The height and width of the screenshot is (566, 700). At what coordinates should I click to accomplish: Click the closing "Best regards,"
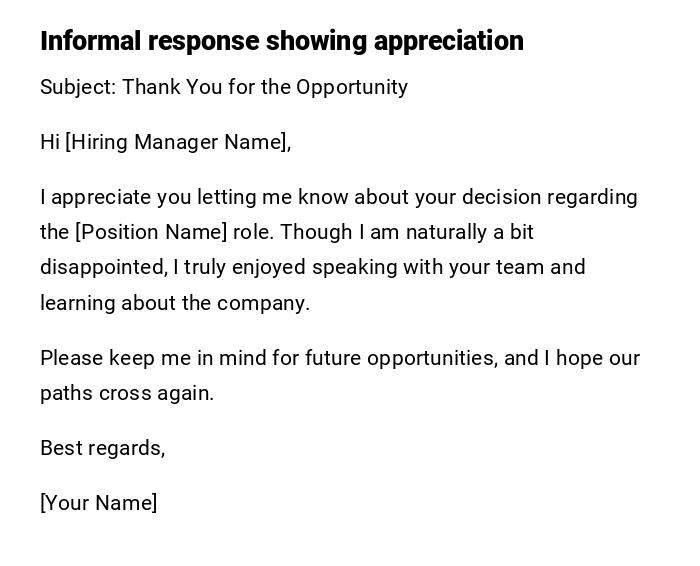(x=102, y=448)
